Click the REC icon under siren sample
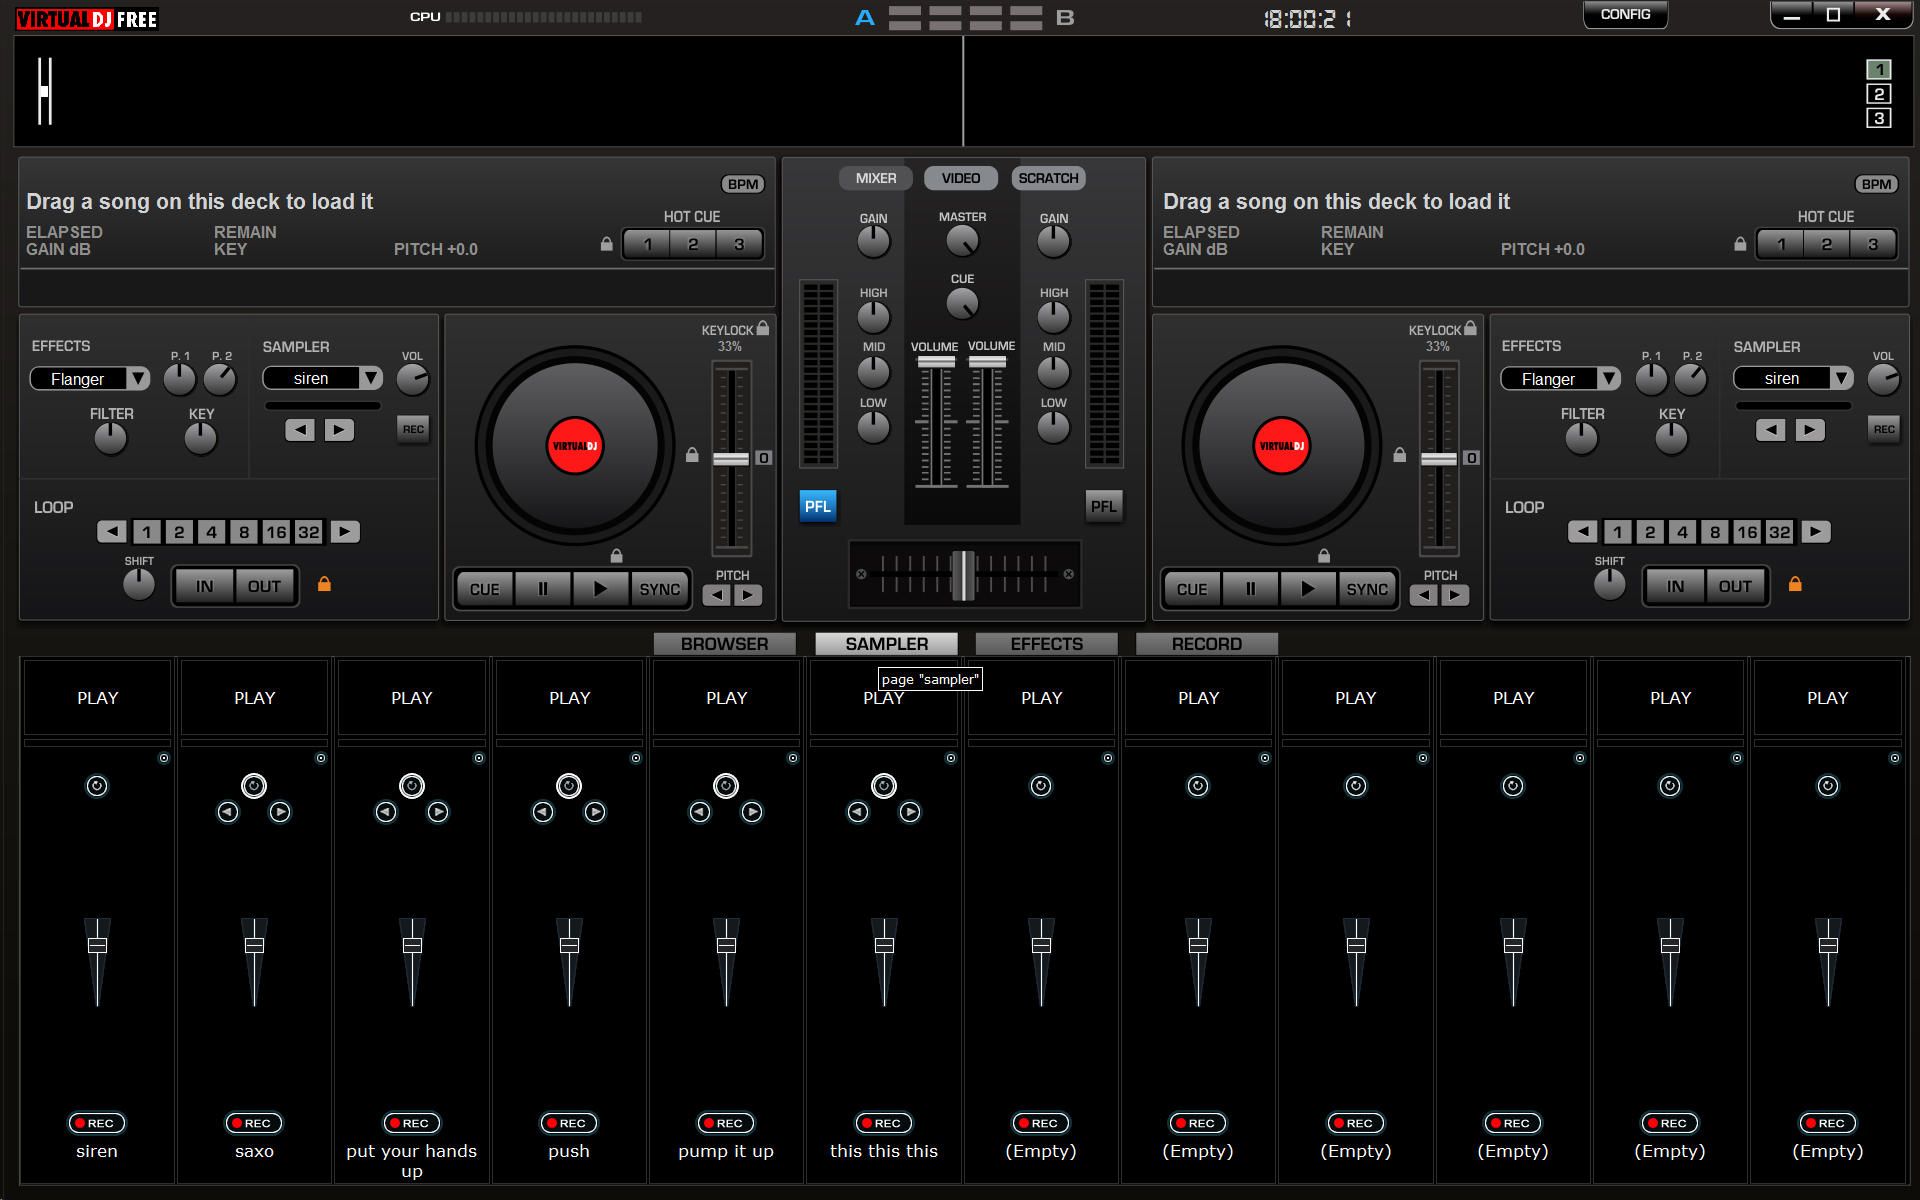The image size is (1920, 1200). [x=97, y=1123]
